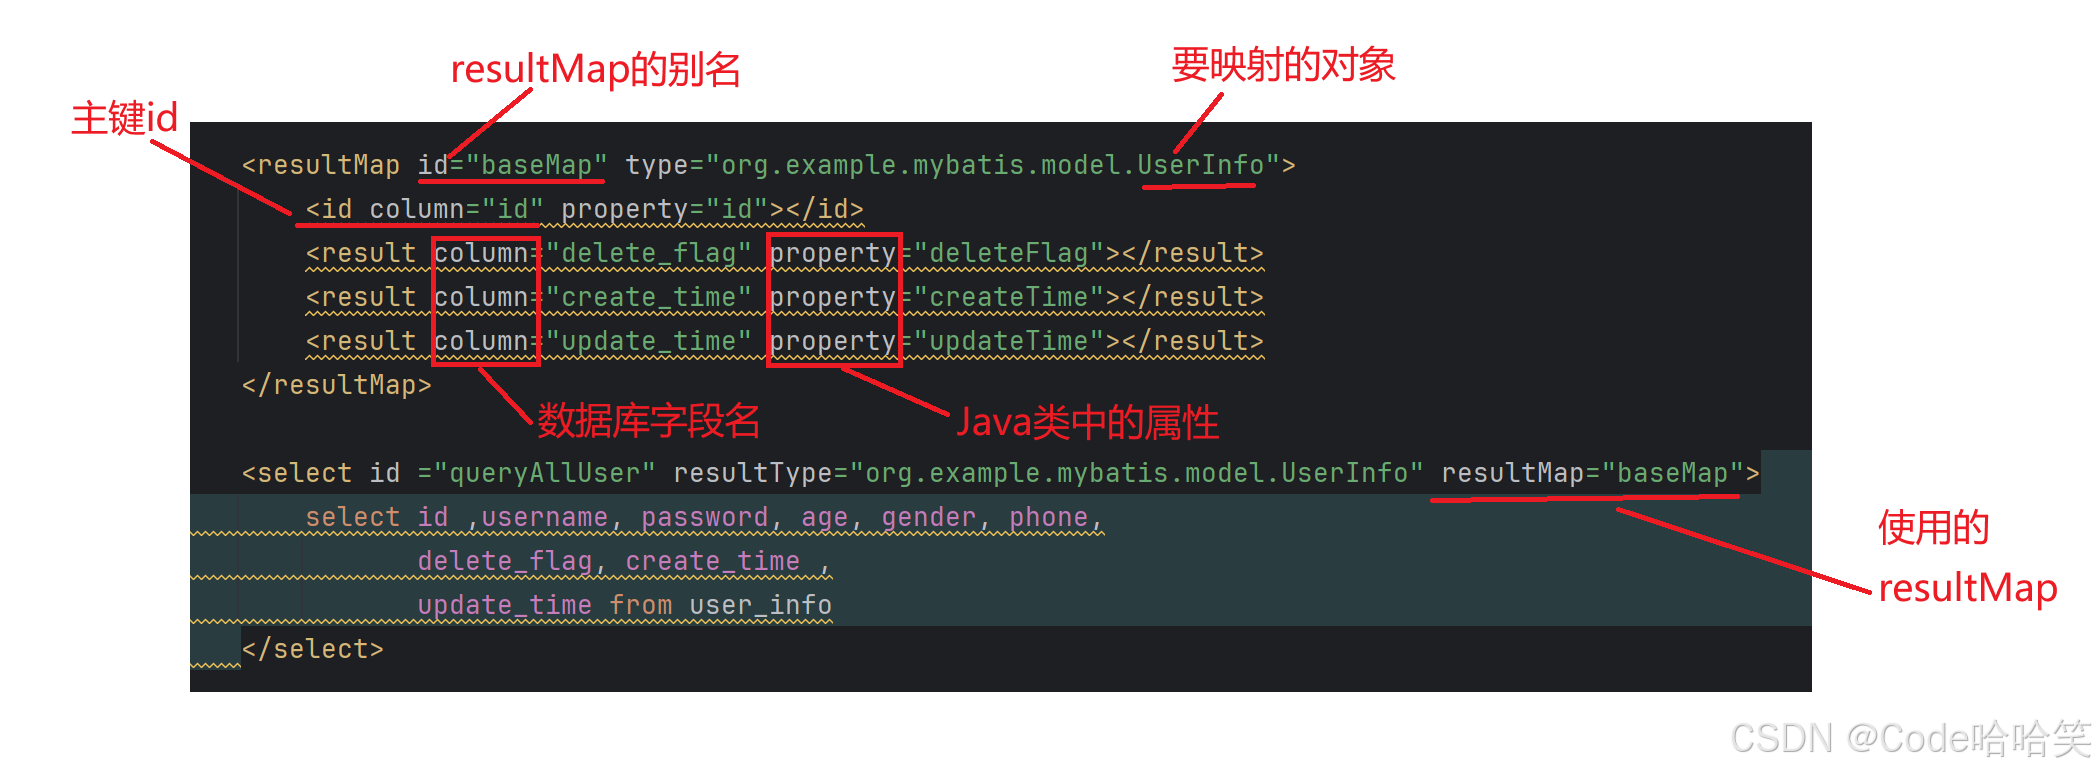Click the CSDN @Code哈哈笑 watermark
This screenshot has height=772, width=2096.
(x=1910, y=739)
